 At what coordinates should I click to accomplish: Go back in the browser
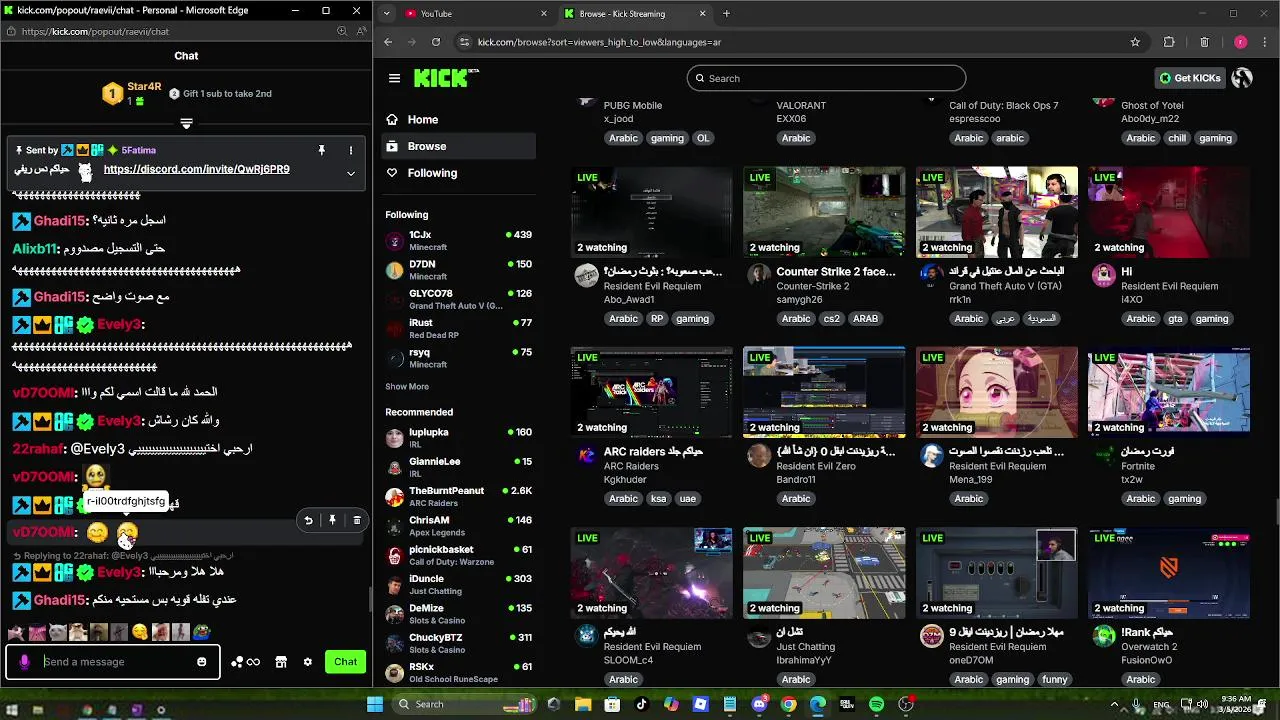388,42
